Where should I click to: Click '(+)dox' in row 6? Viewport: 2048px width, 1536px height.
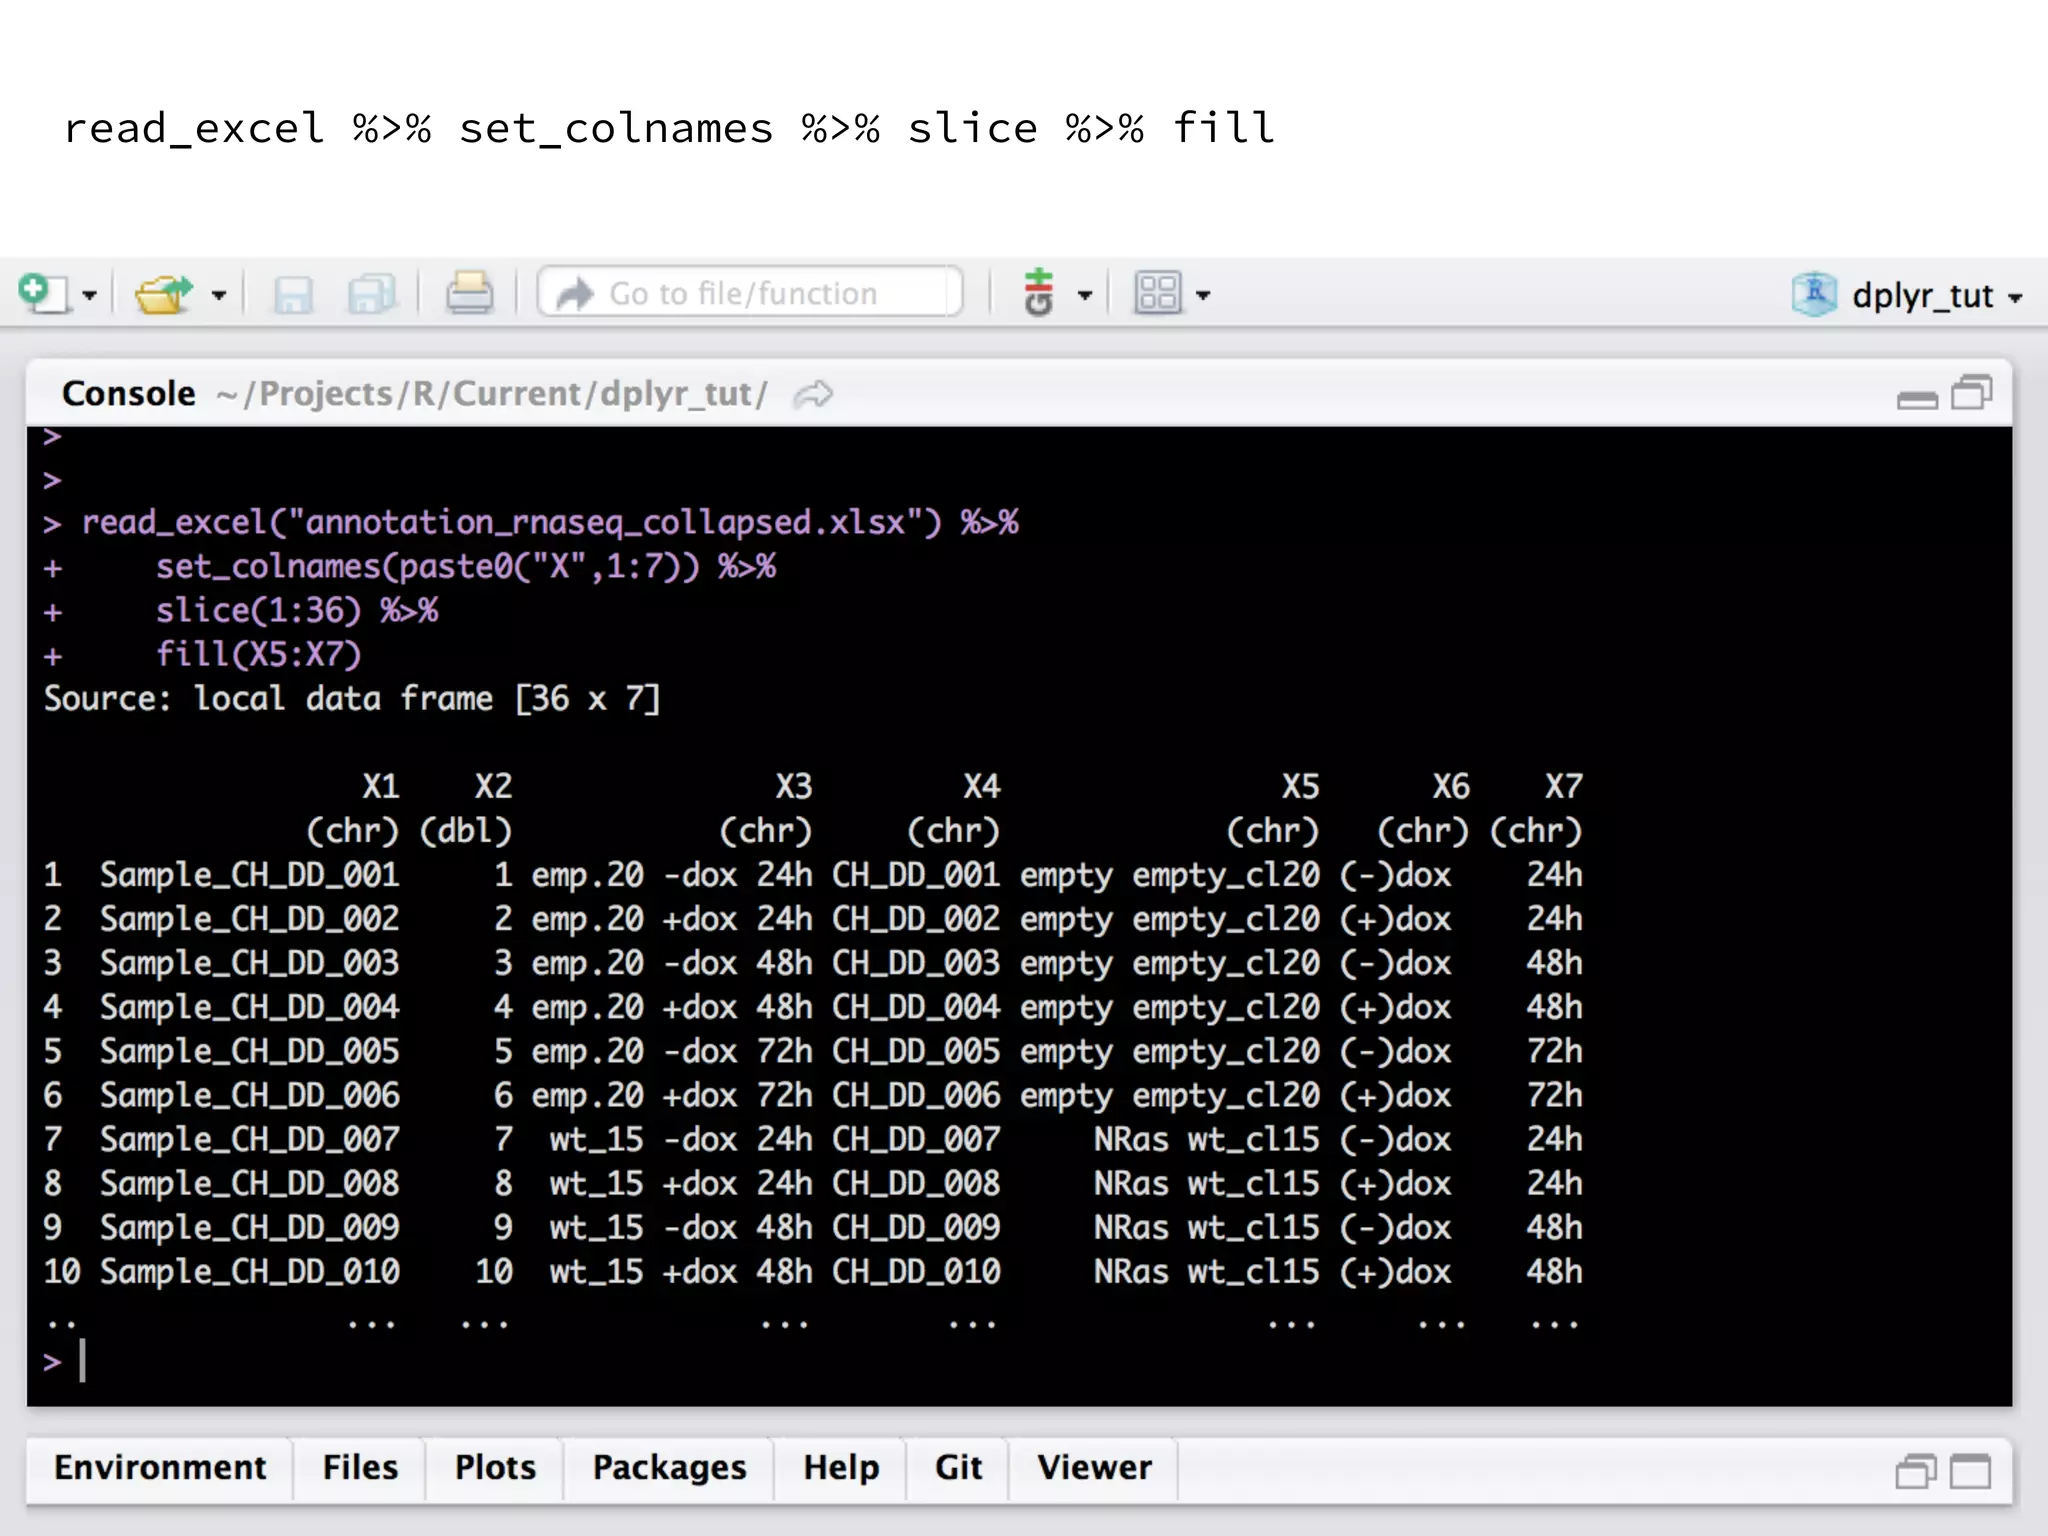tap(1395, 1096)
